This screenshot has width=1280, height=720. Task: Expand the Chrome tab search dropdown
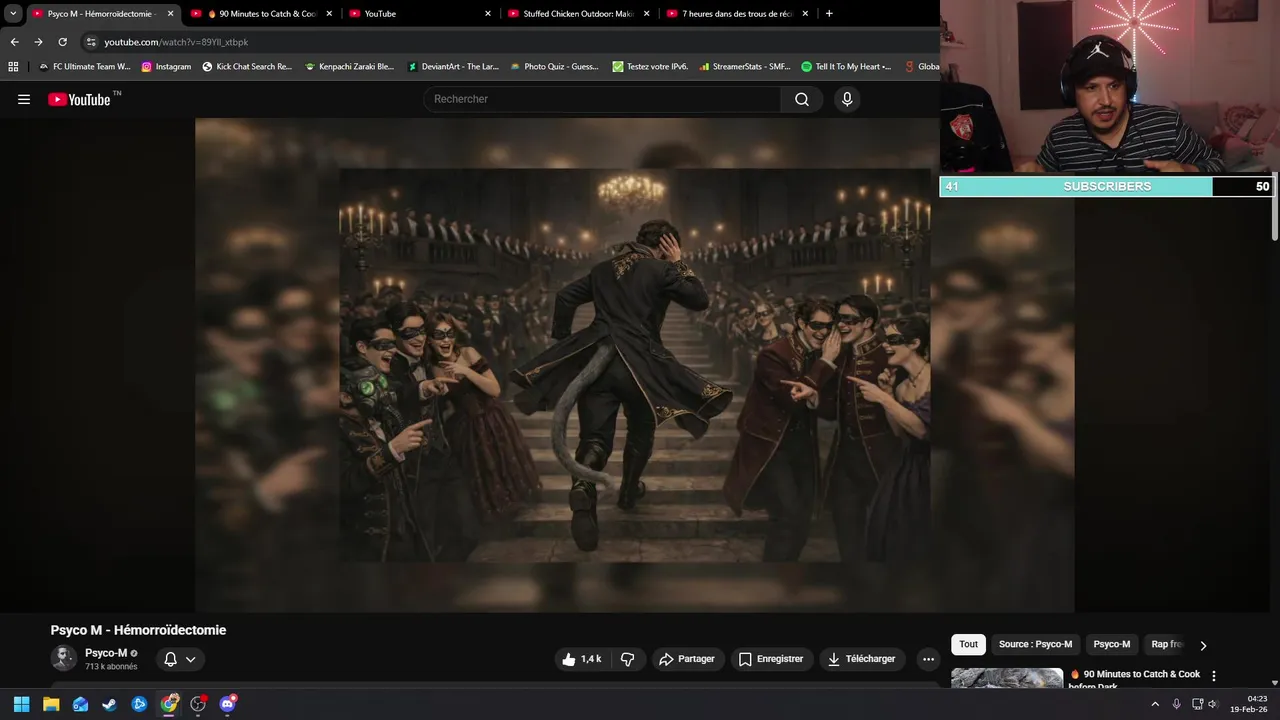tap(13, 14)
